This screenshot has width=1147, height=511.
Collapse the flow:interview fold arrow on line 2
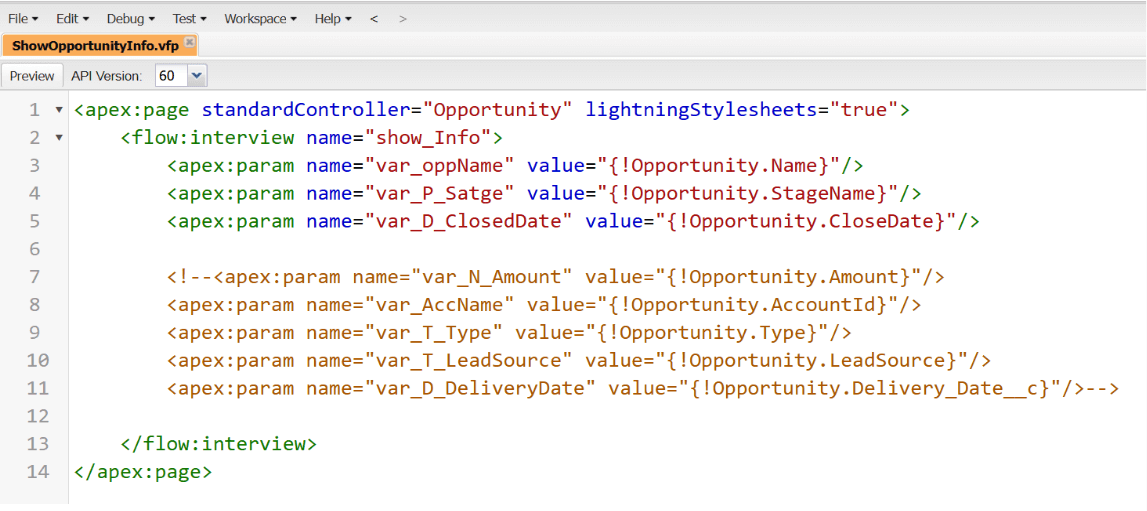click(59, 138)
